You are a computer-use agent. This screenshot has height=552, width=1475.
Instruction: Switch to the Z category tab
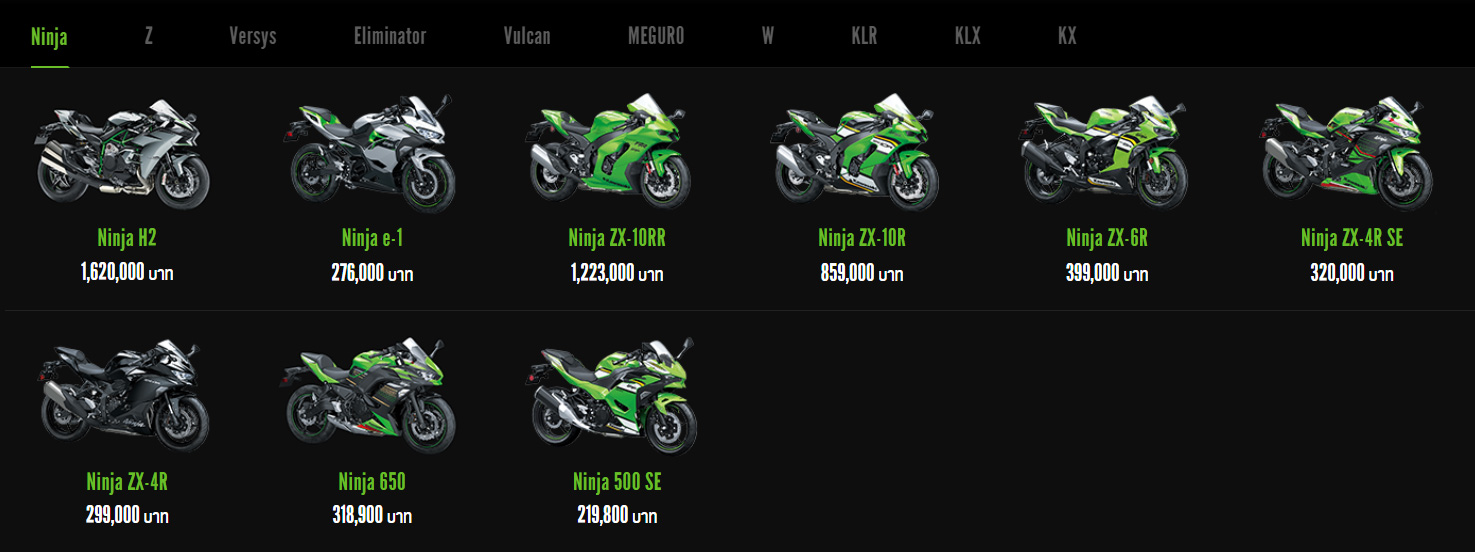pyautogui.click(x=149, y=37)
